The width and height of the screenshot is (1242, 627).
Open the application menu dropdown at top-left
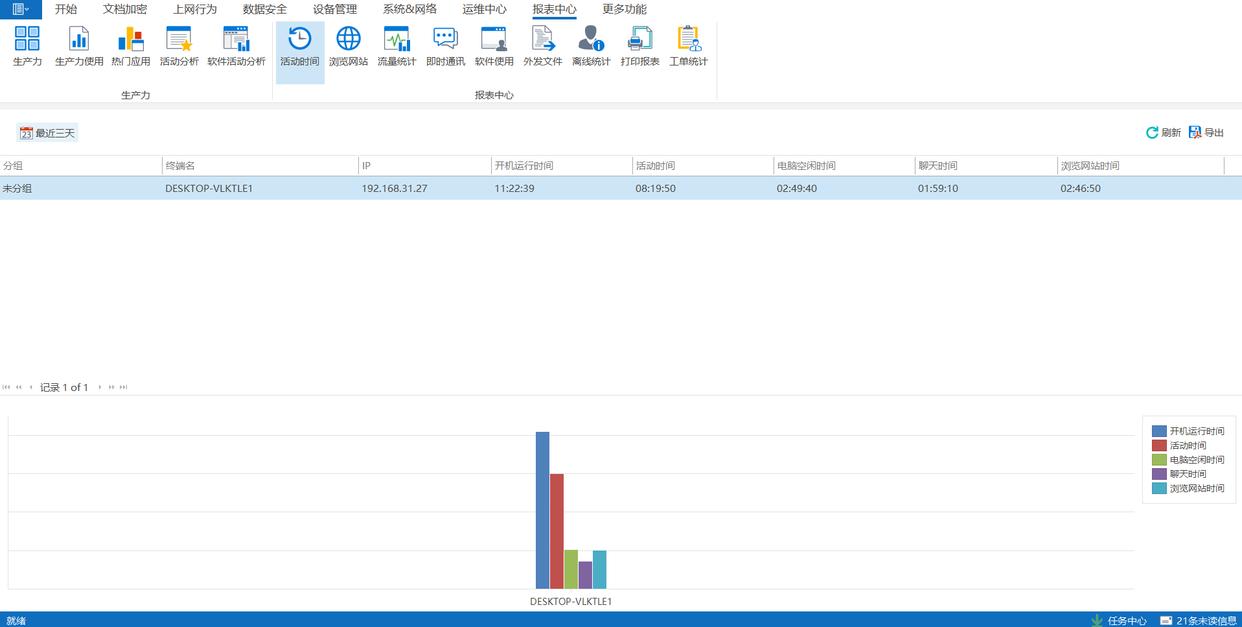[x=20, y=9]
